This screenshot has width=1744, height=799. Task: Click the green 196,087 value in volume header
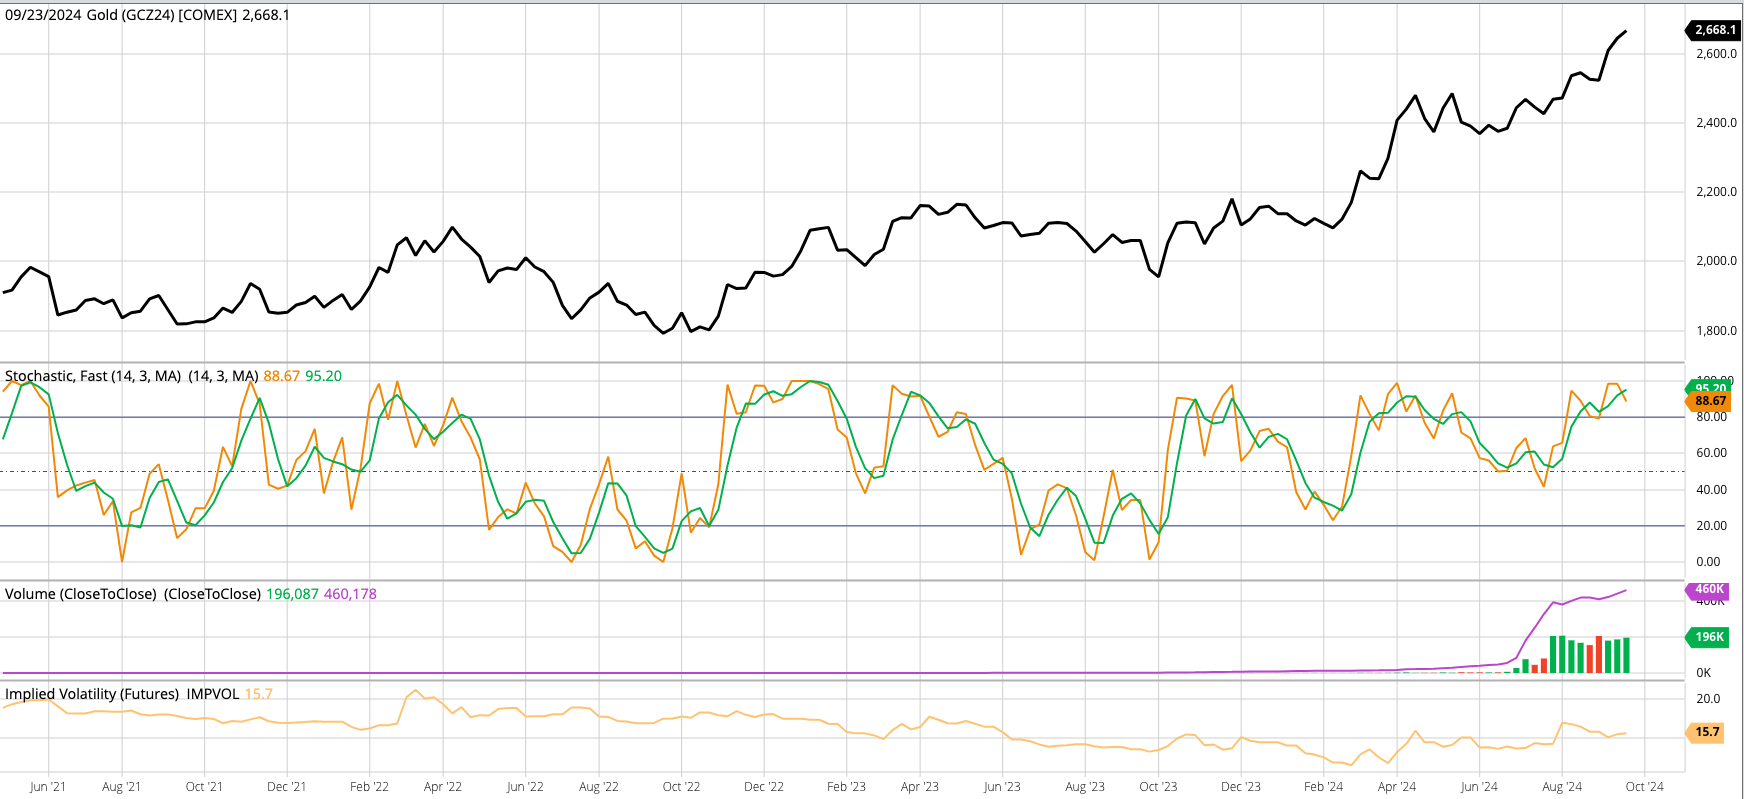(292, 594)
